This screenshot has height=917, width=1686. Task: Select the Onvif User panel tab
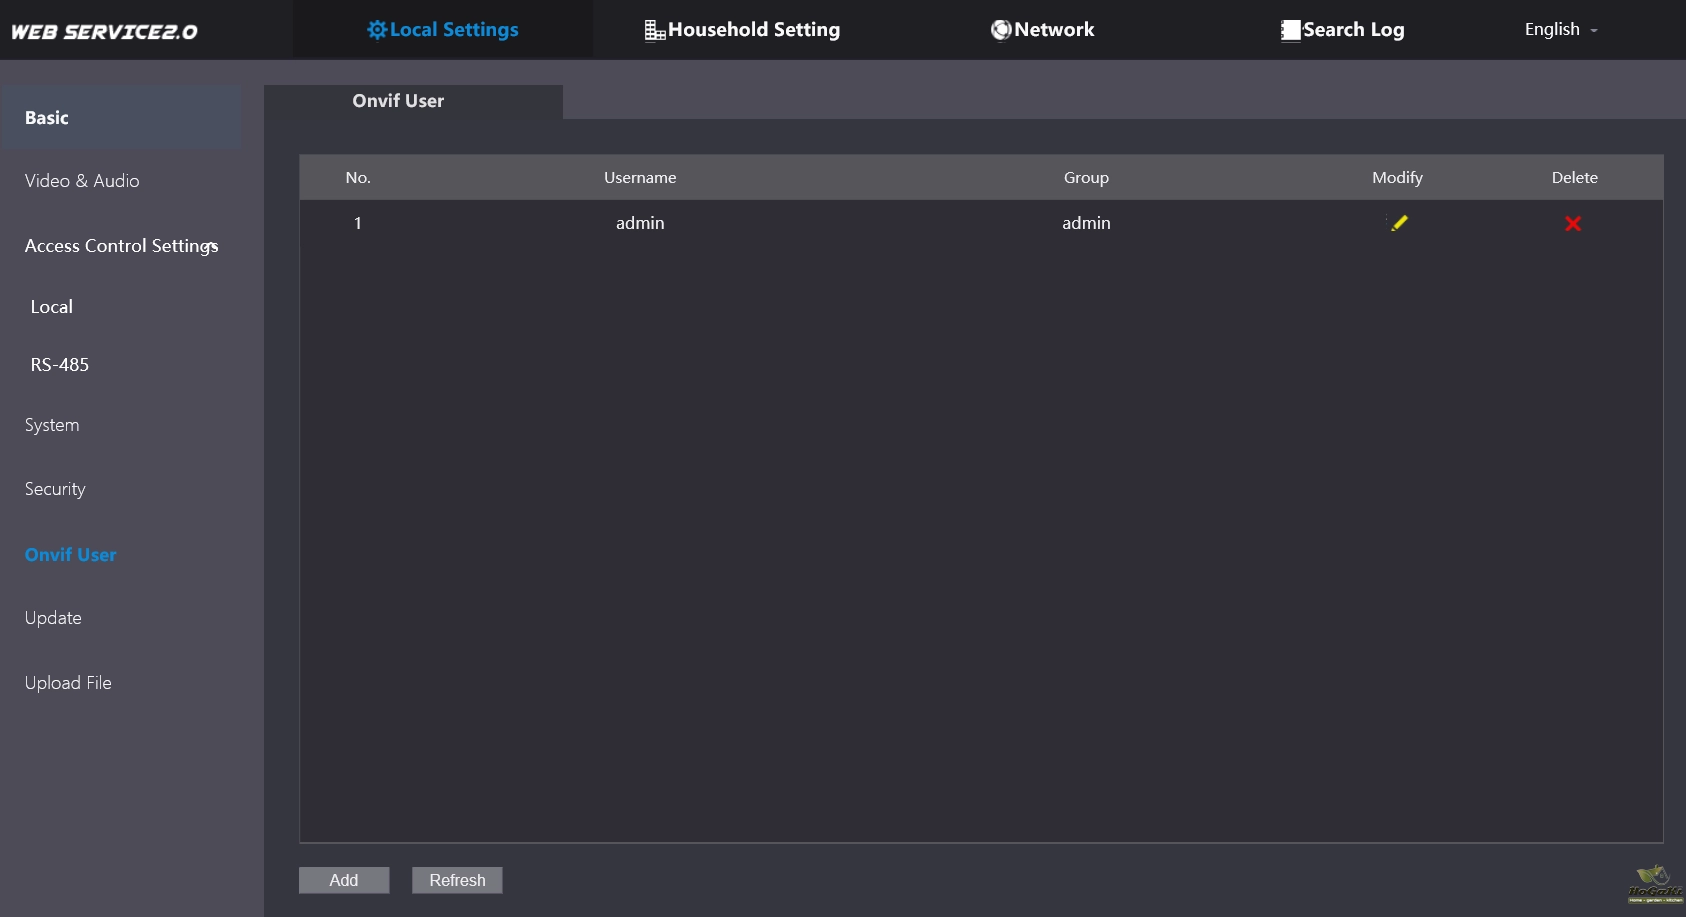coord(398,101)
